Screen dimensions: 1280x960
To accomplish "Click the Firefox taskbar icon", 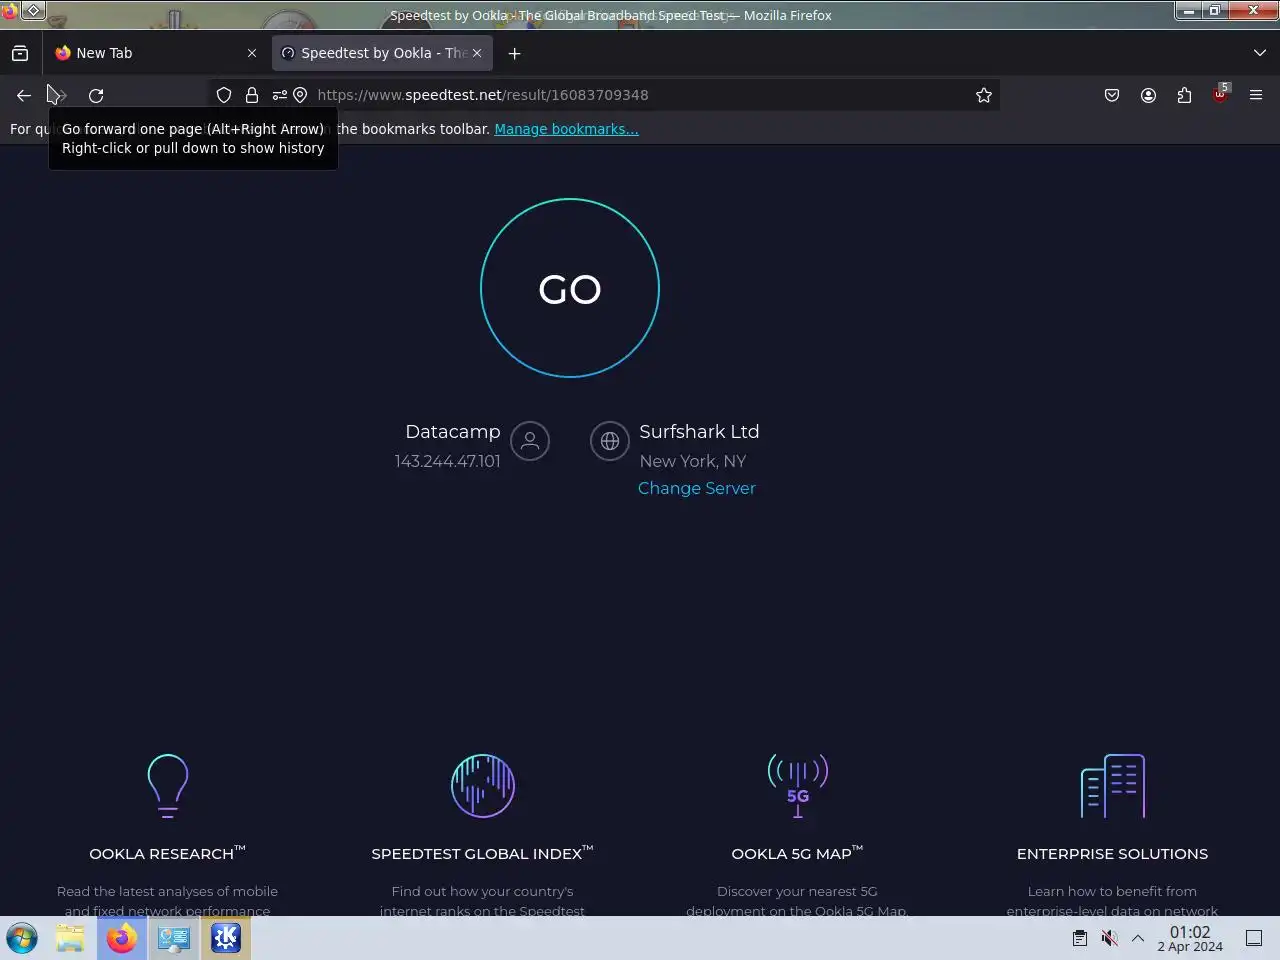I will pyautogui.click(x=122, y=938).
